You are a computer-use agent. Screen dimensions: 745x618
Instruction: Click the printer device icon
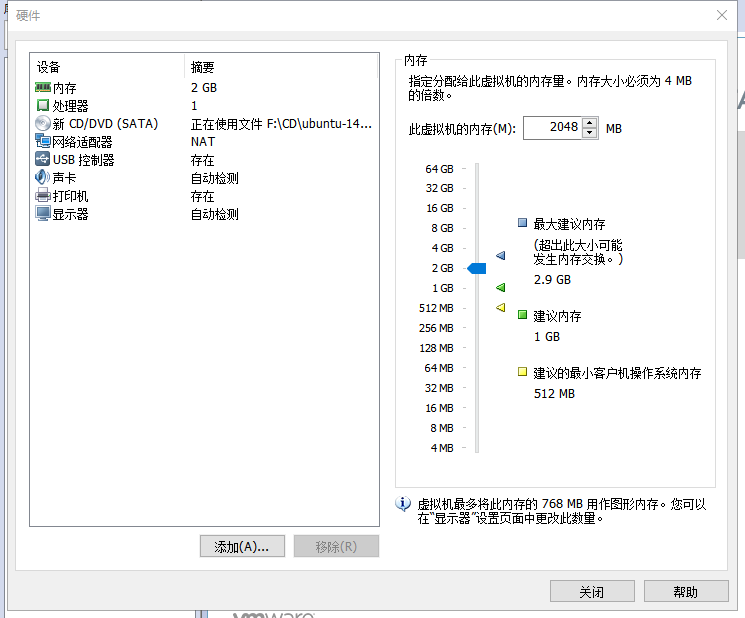[43, 195]
